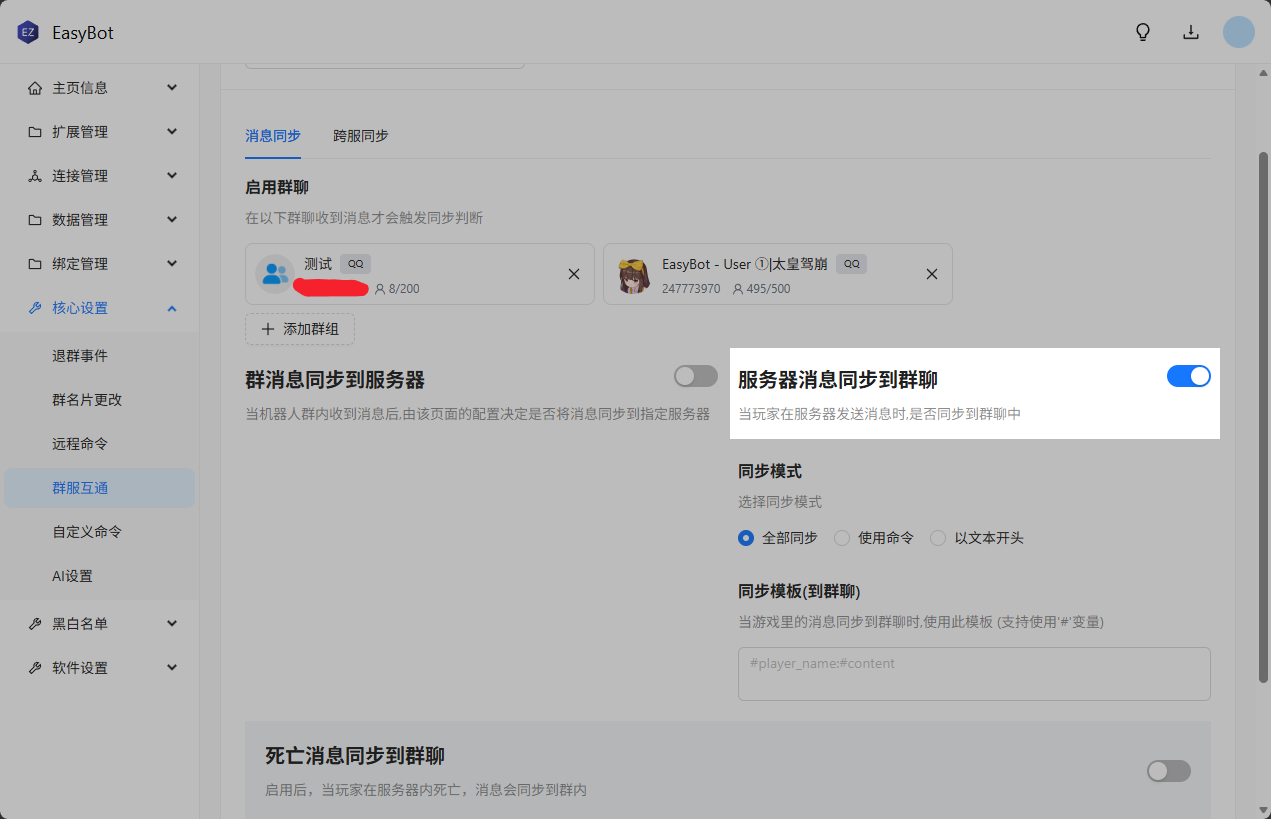The height and width of the screenshot is (819, 1271).
Task: Click the wrench icon beside 黑白名单
Action: tap(35, 624)
